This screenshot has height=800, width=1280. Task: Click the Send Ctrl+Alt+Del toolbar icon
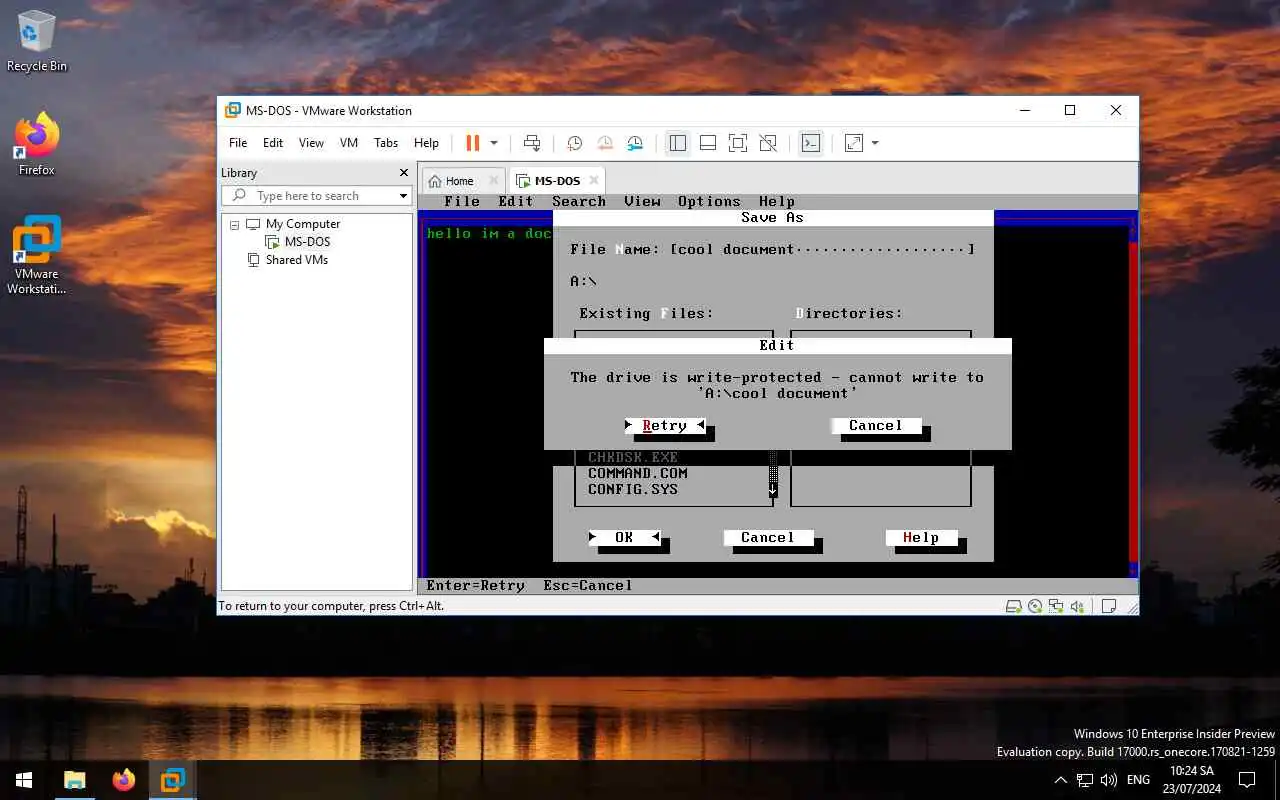(532, 143)
